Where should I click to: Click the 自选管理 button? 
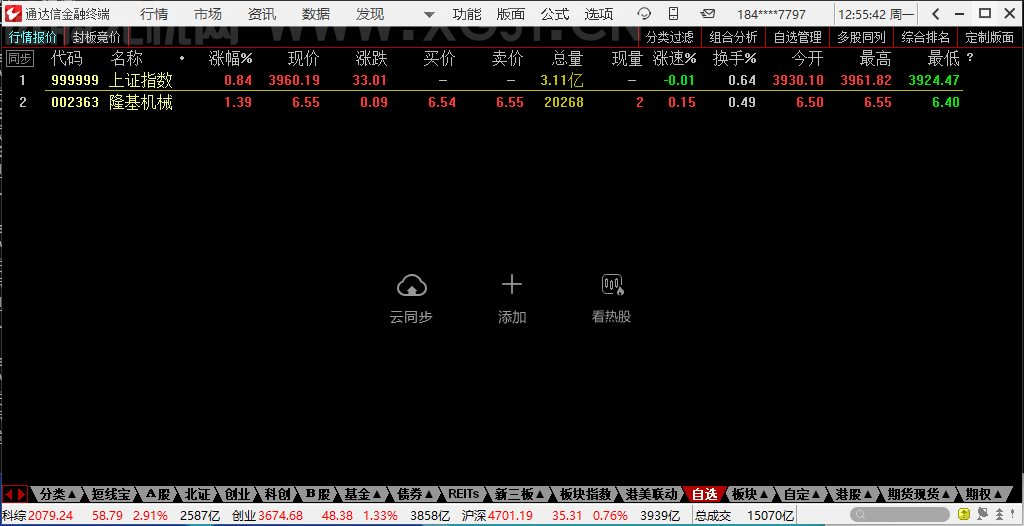797,37
